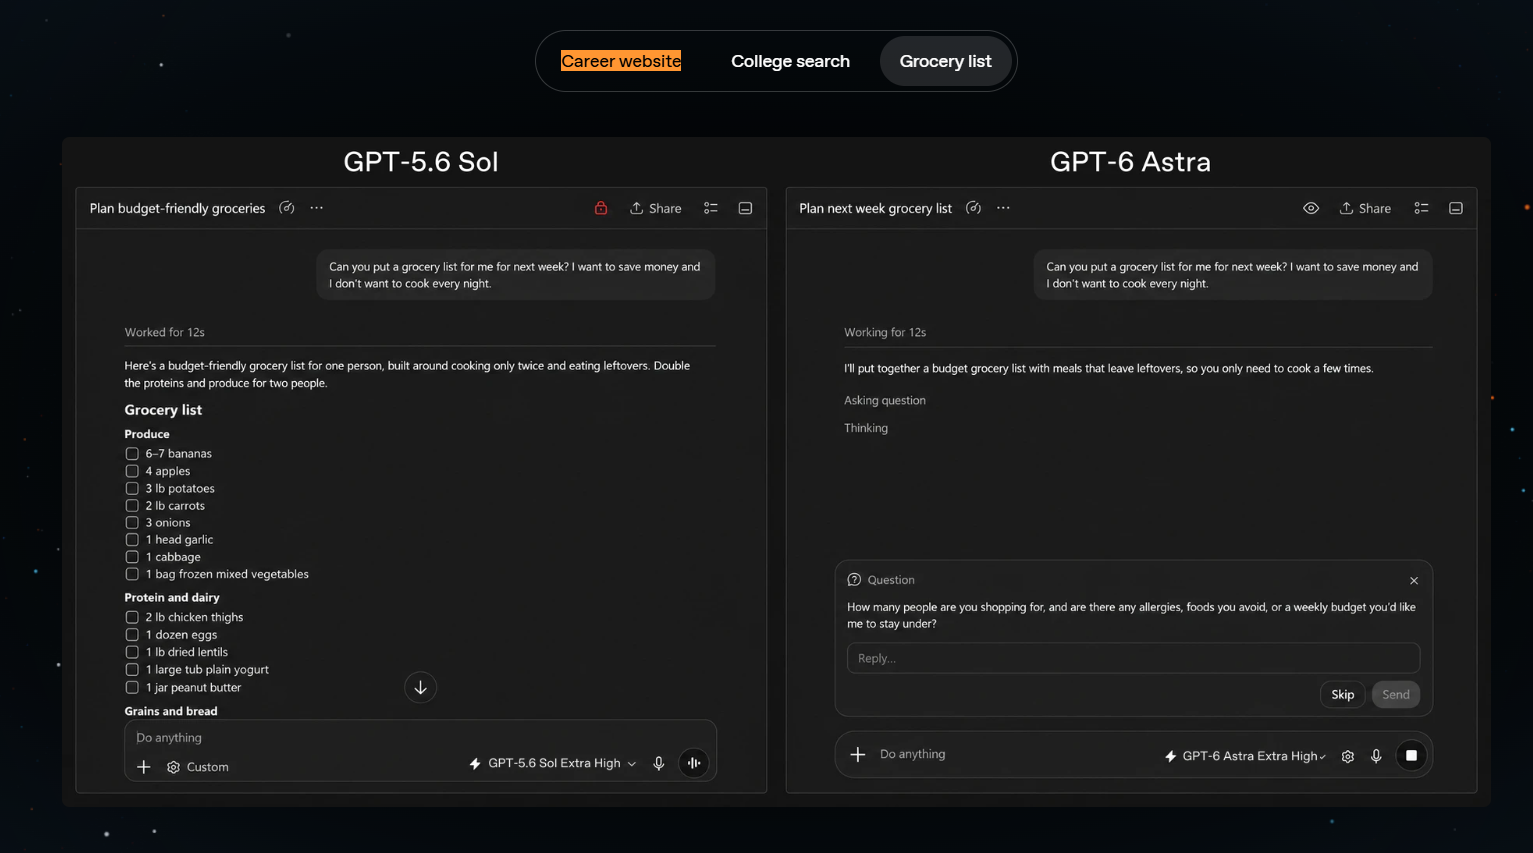Check the 4 apples checkbox

pyautogui.click(x=132, y=471)
